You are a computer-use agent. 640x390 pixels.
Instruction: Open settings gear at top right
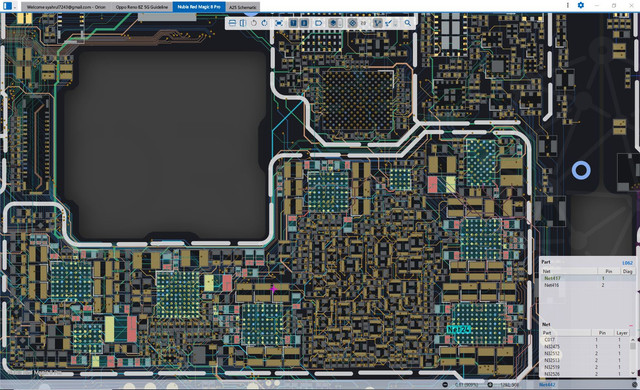click(581, 5)
